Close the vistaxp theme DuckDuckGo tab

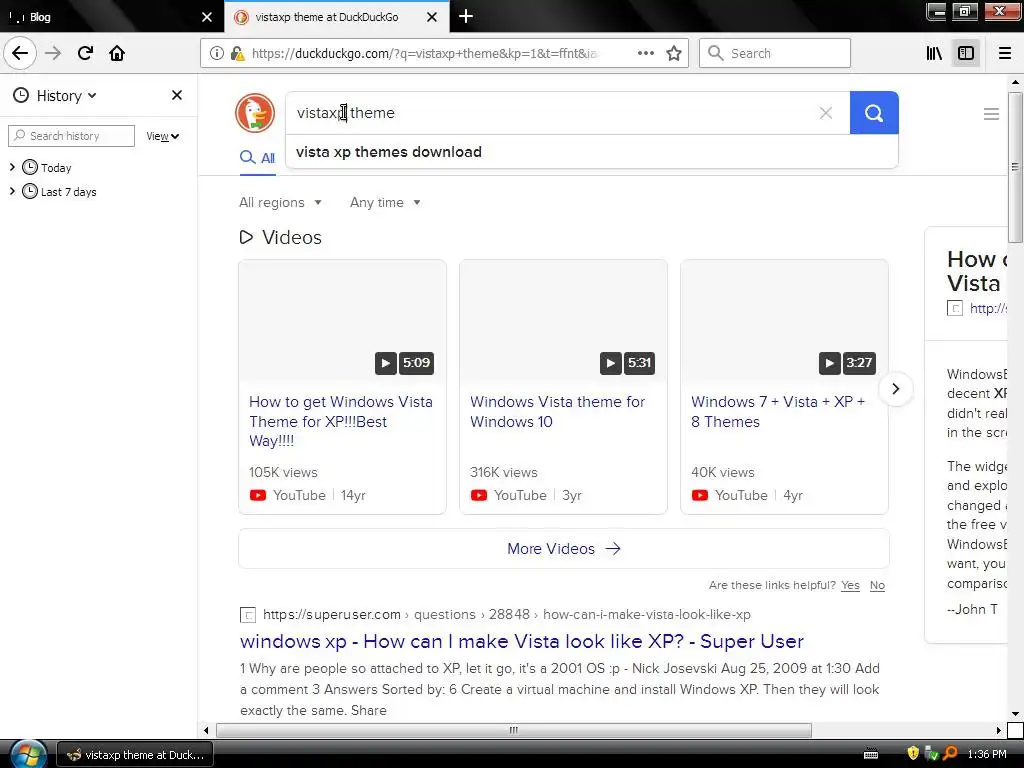coord(432,17)
